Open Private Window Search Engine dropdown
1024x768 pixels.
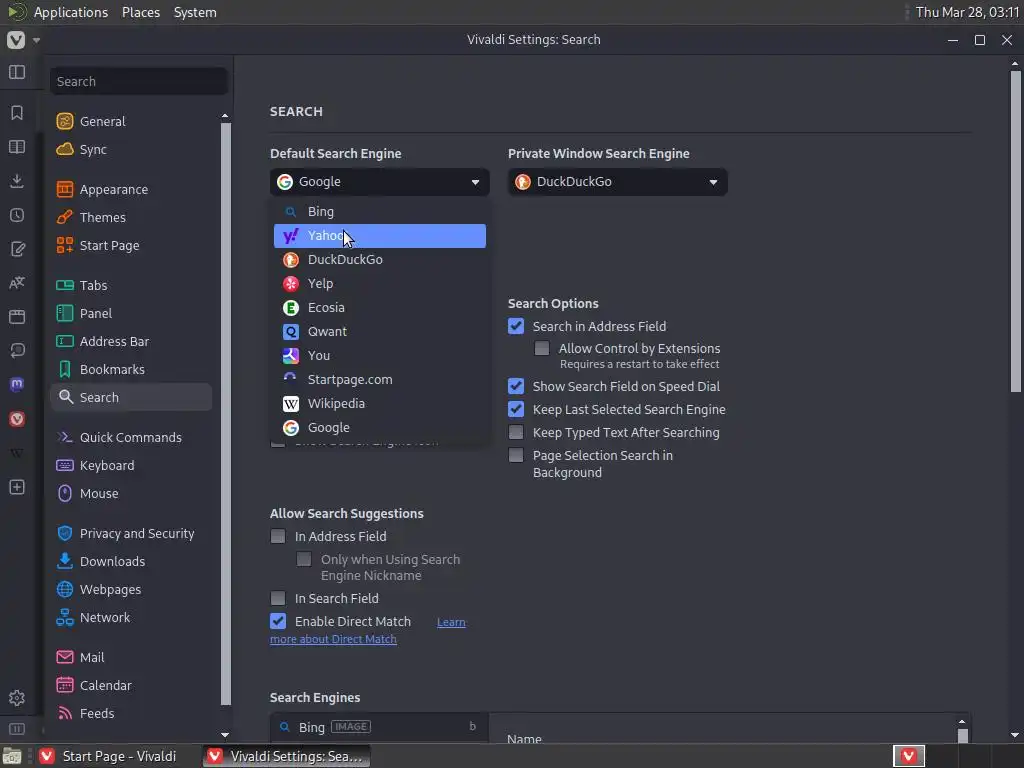tap(617, 182)
